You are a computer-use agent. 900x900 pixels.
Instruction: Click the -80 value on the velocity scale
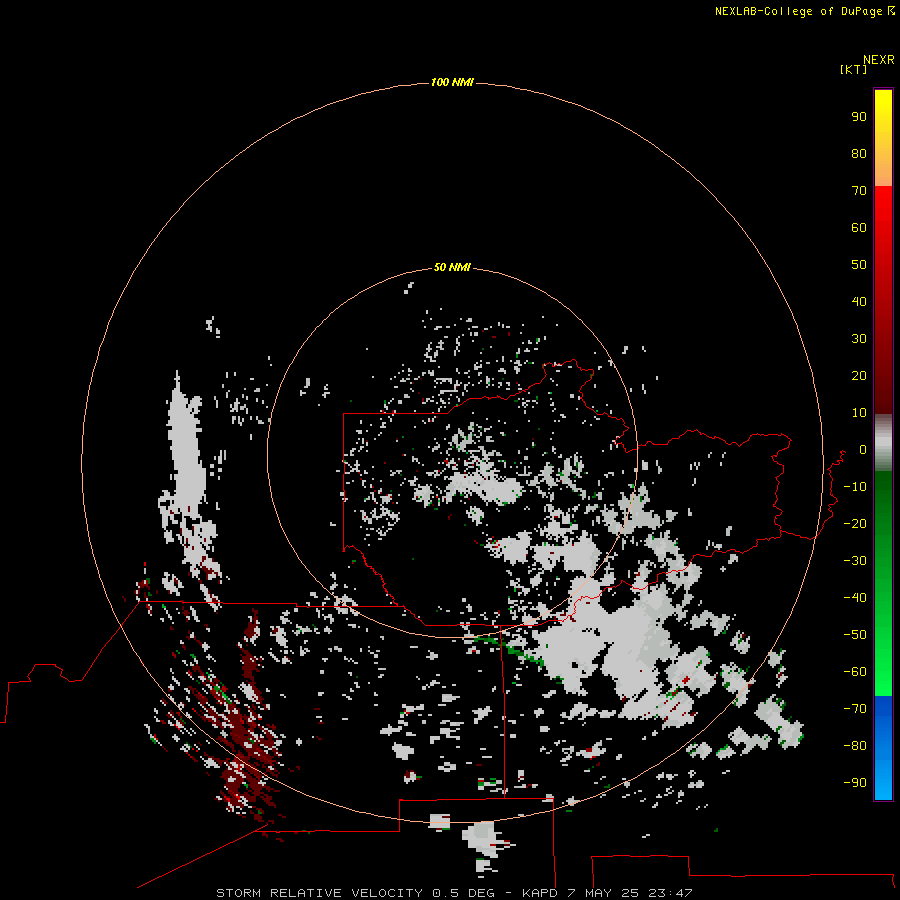[855, 746]
